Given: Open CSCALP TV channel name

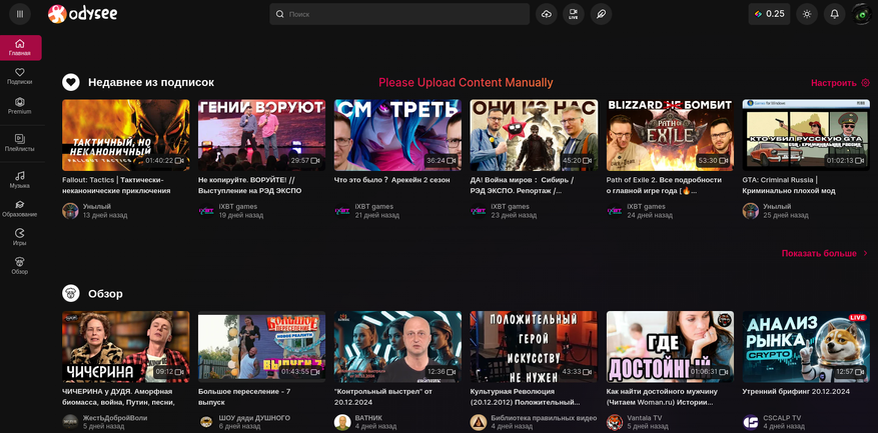Looking at the screenshot, I should tap(782, 418).
